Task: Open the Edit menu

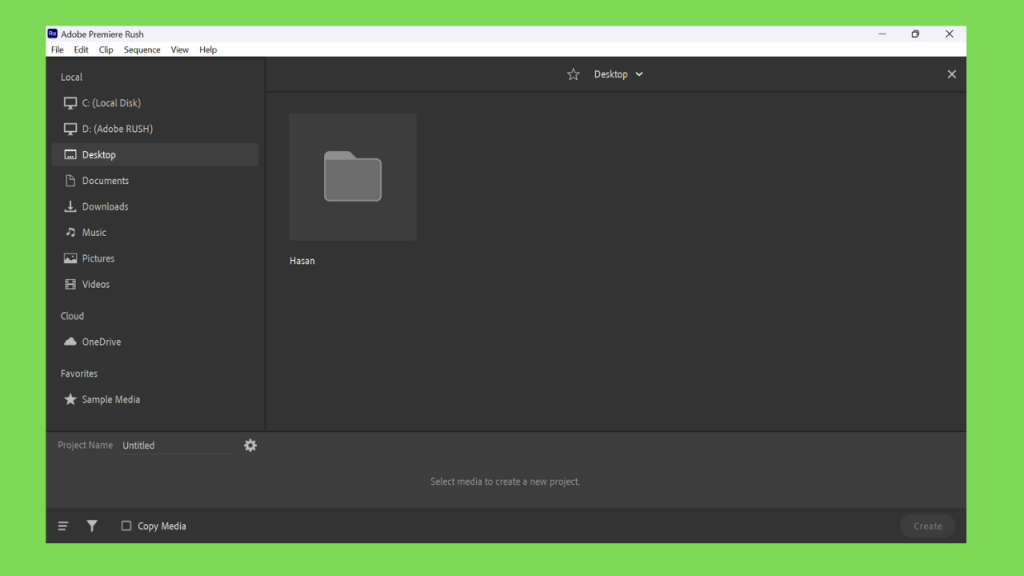Action: point(81,50)
